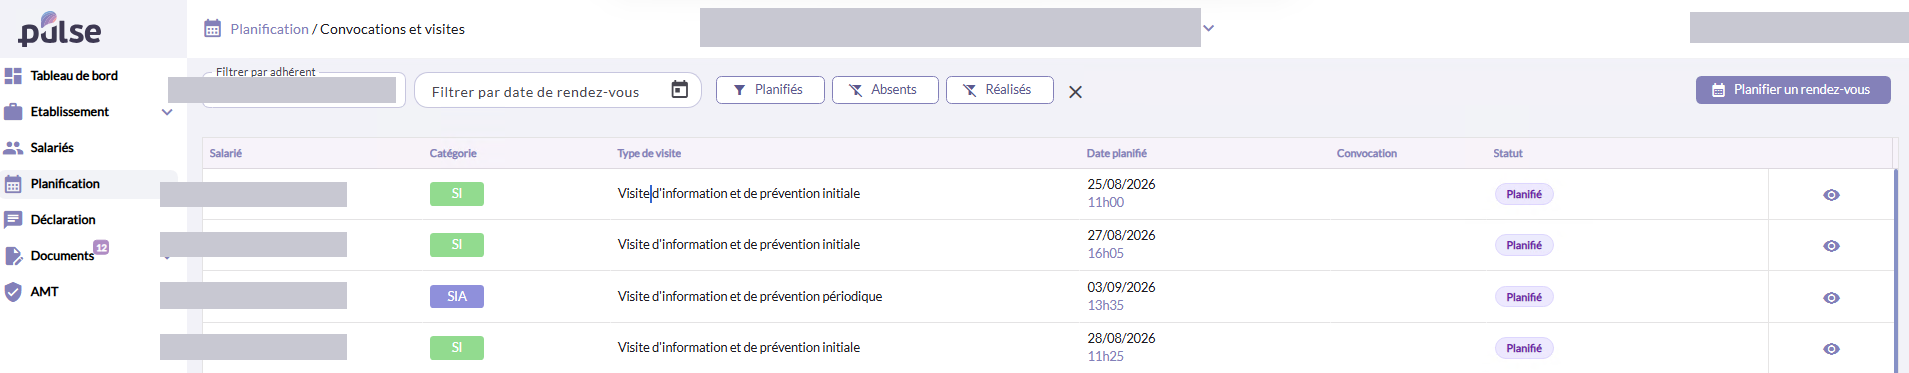
Task: Sort by the Convocation column header
Action: 1367,153
